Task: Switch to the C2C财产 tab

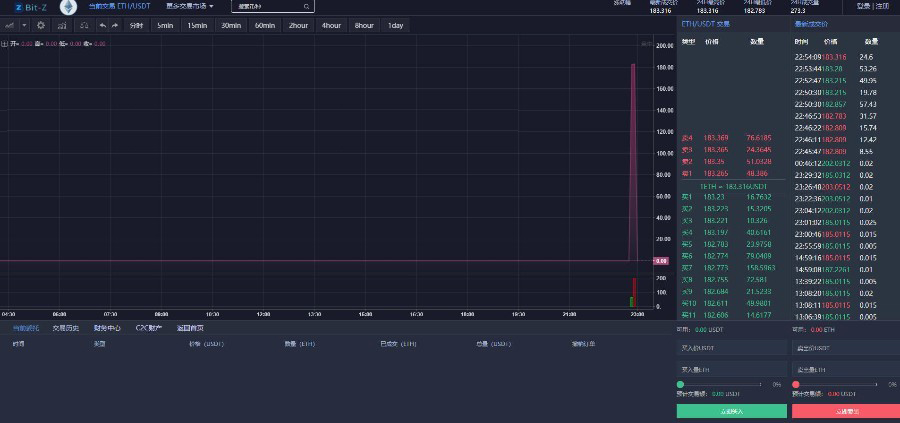Action: point(148,327)
